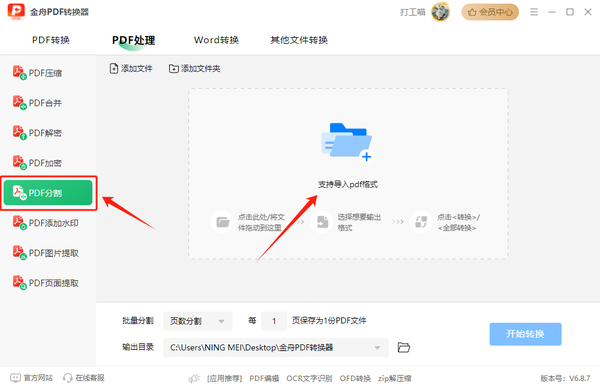Click the blue folder import icon

pyautogui.click(x=347, y=142)
